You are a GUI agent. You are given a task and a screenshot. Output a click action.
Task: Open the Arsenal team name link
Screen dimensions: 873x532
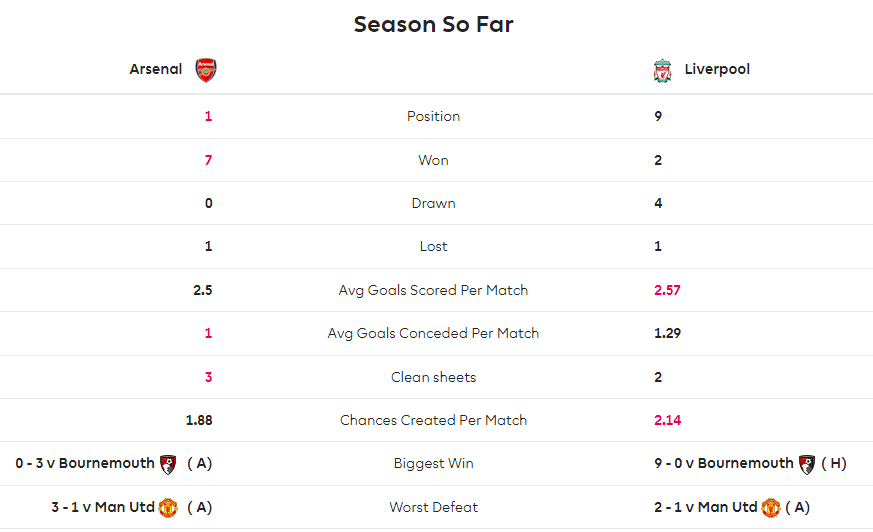point(156,69)
